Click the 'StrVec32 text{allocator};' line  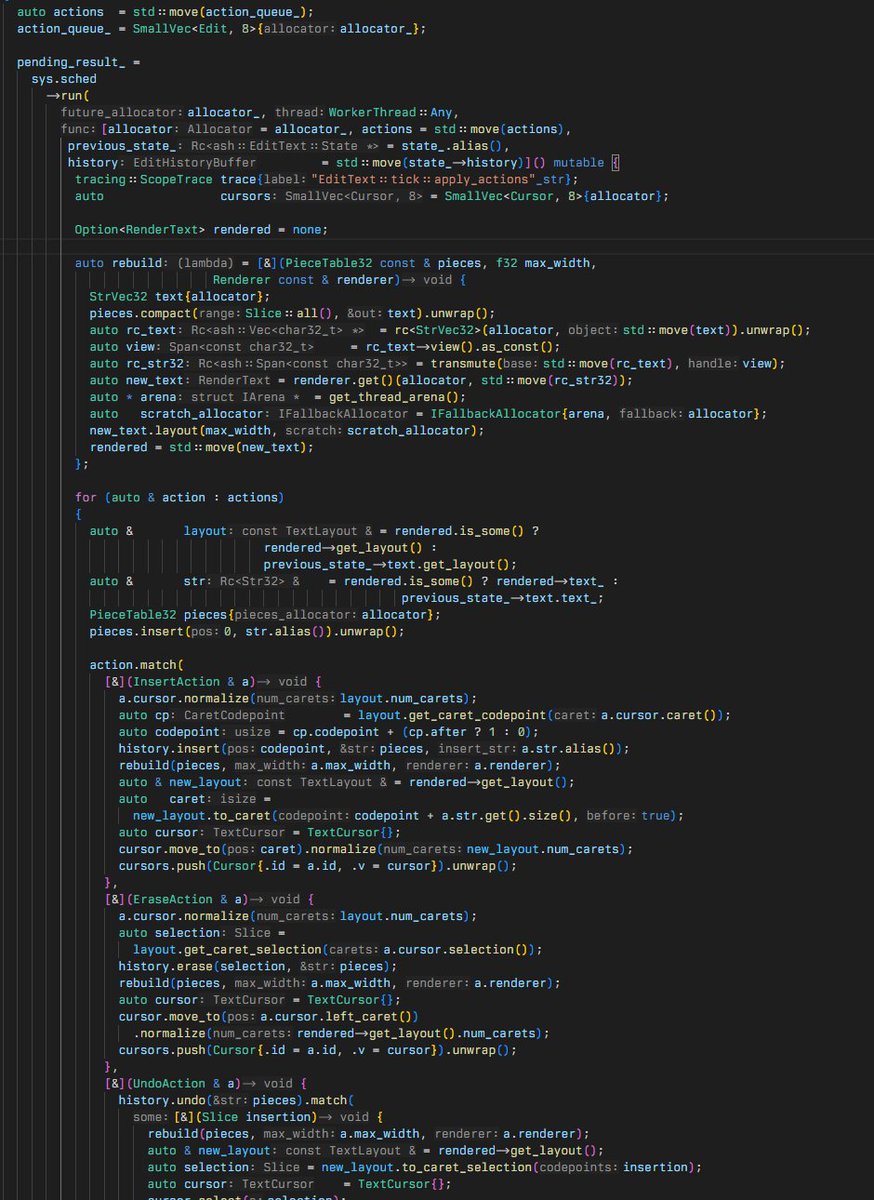(179, 297)
